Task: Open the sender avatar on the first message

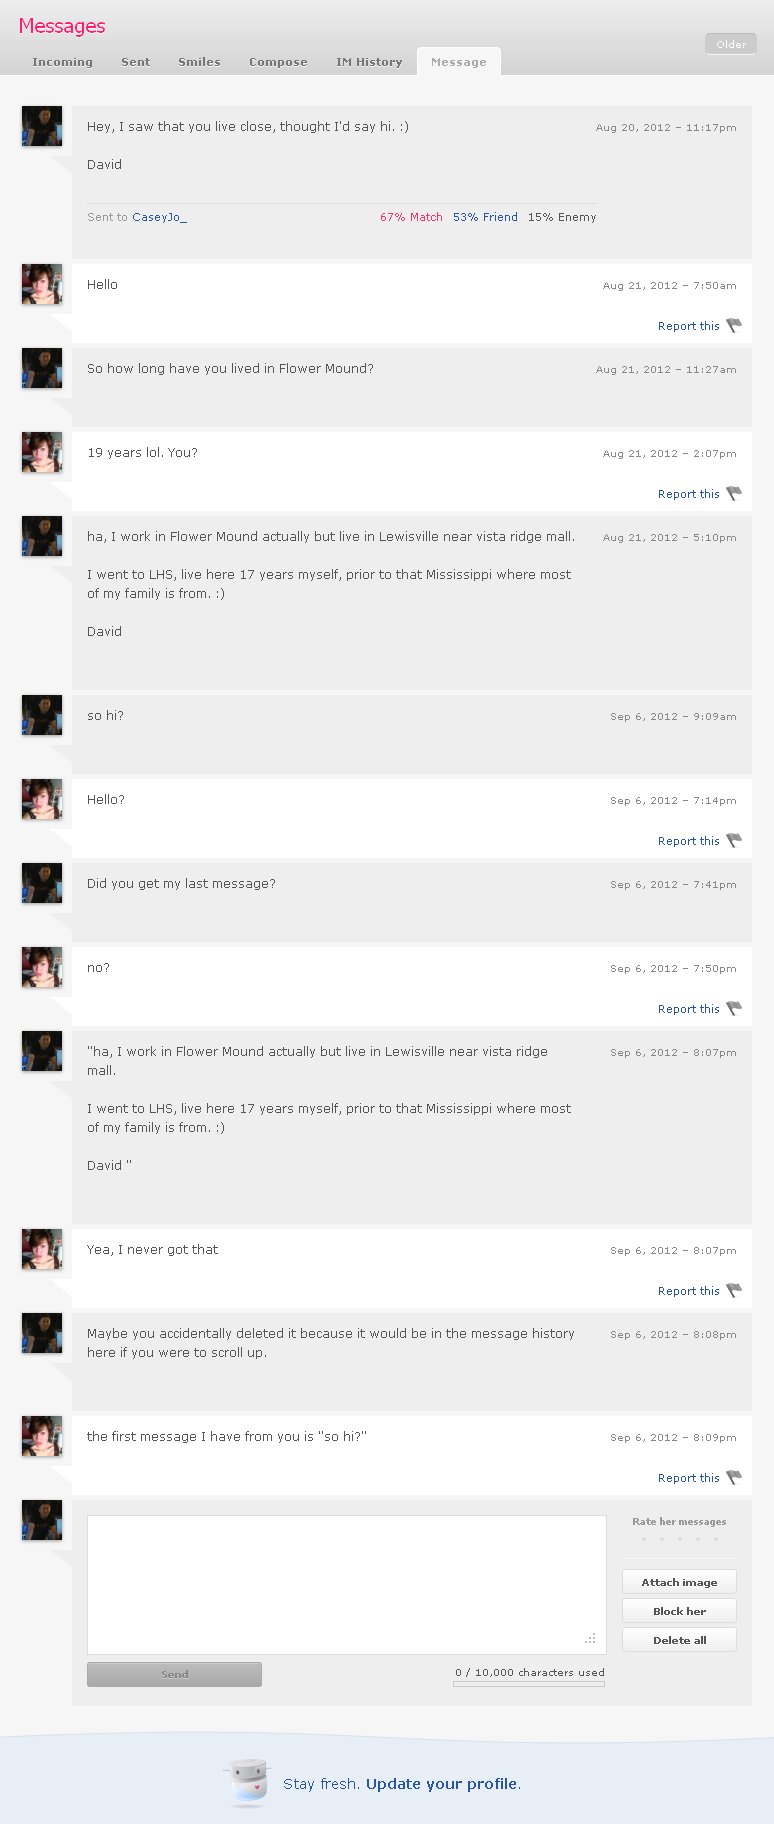Action: pos(42,127)
